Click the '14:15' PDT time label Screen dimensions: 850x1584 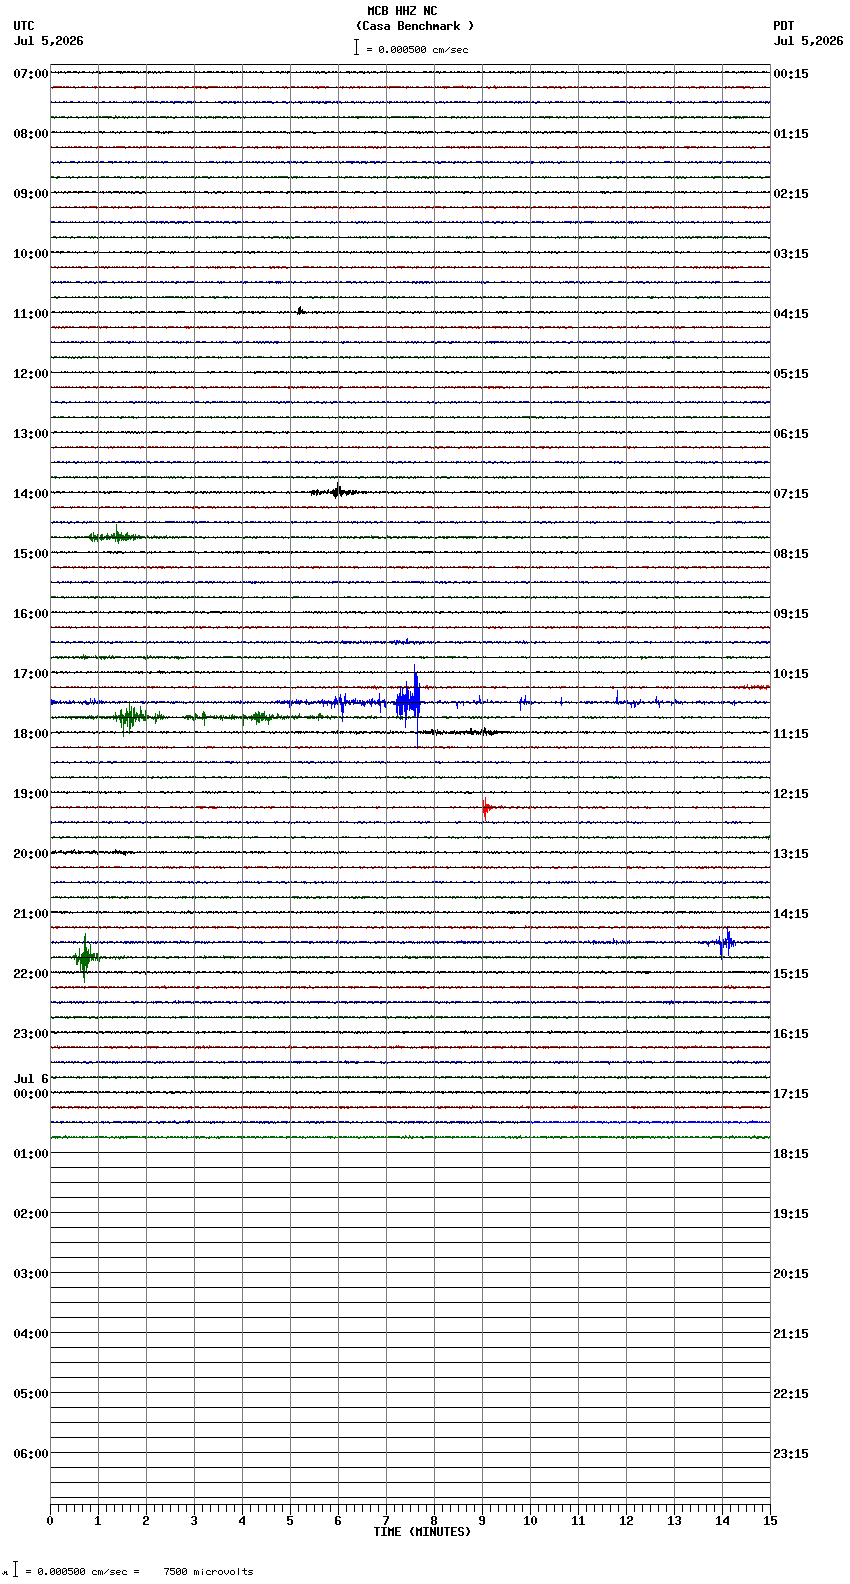coord(791,914)
